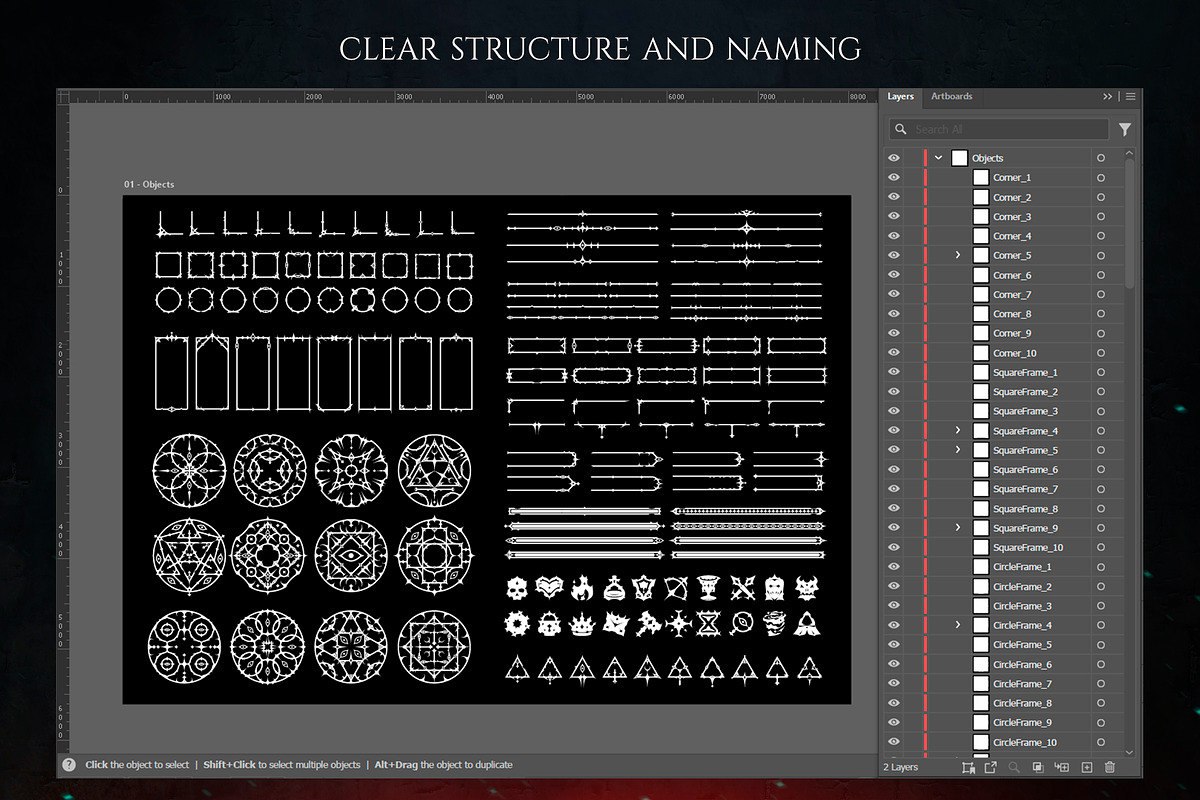This screenshot has height=800, width=1200.
Task: Toggle visibility of CircleFrame_4
Action: click(894, 625)
